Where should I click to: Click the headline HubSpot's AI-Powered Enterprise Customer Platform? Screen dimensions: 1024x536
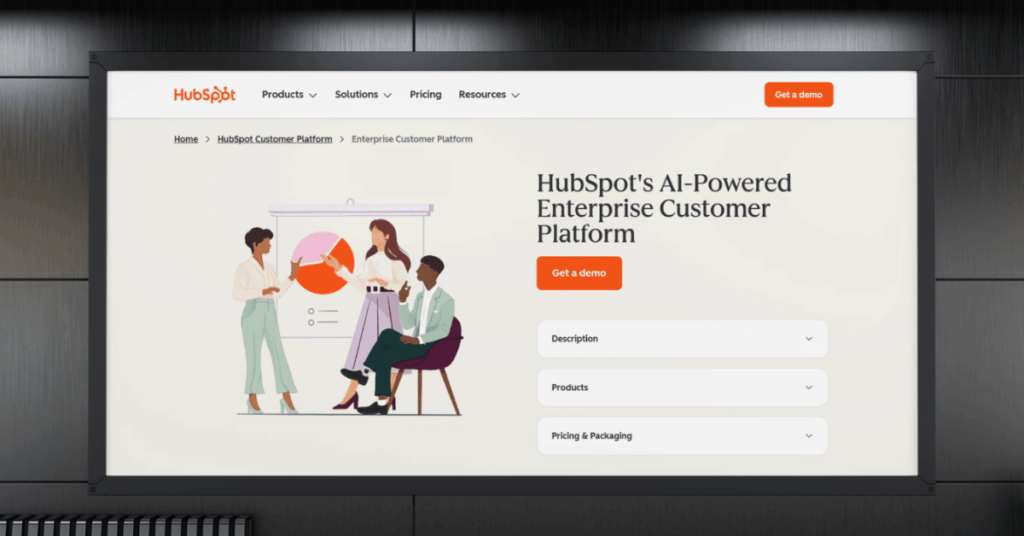click(664, 208)
